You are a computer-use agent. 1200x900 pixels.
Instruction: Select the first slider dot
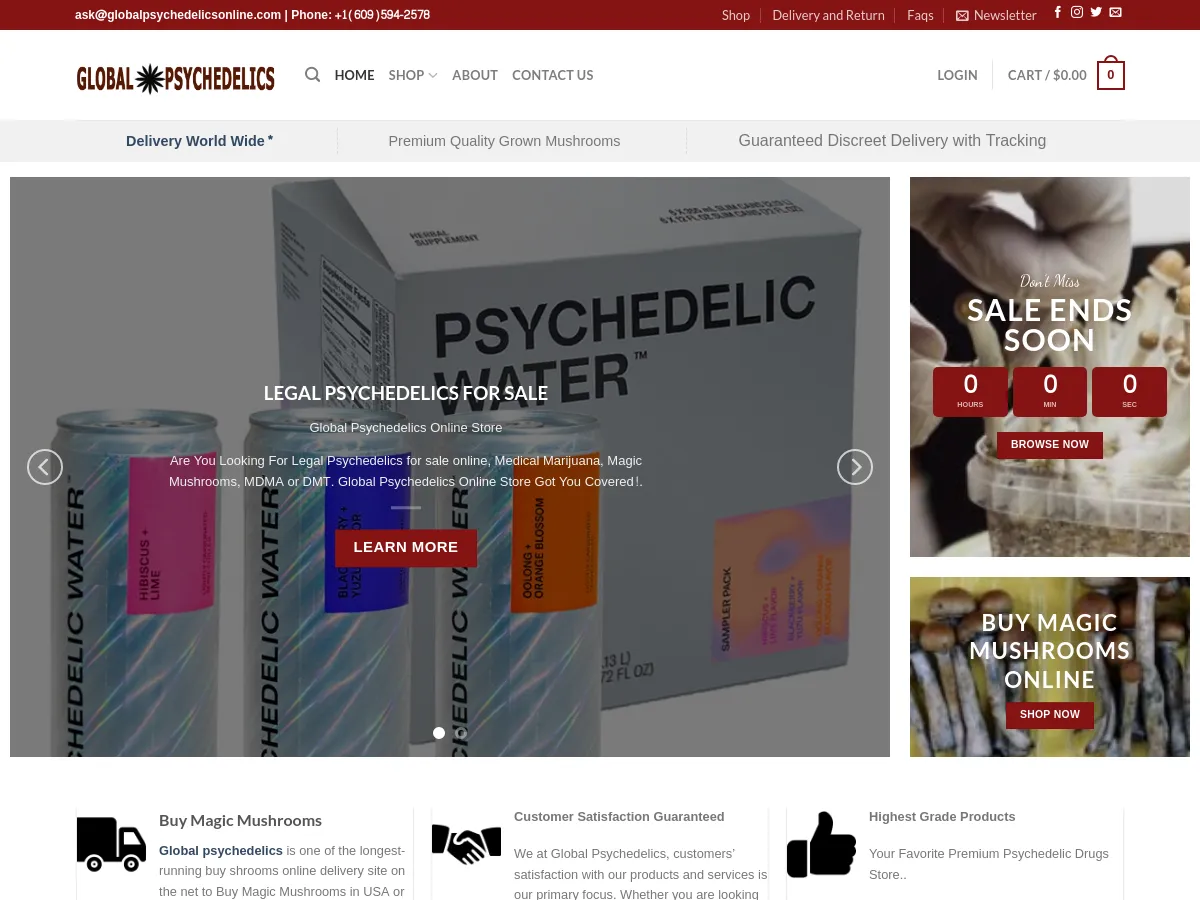tap(439, 733)
